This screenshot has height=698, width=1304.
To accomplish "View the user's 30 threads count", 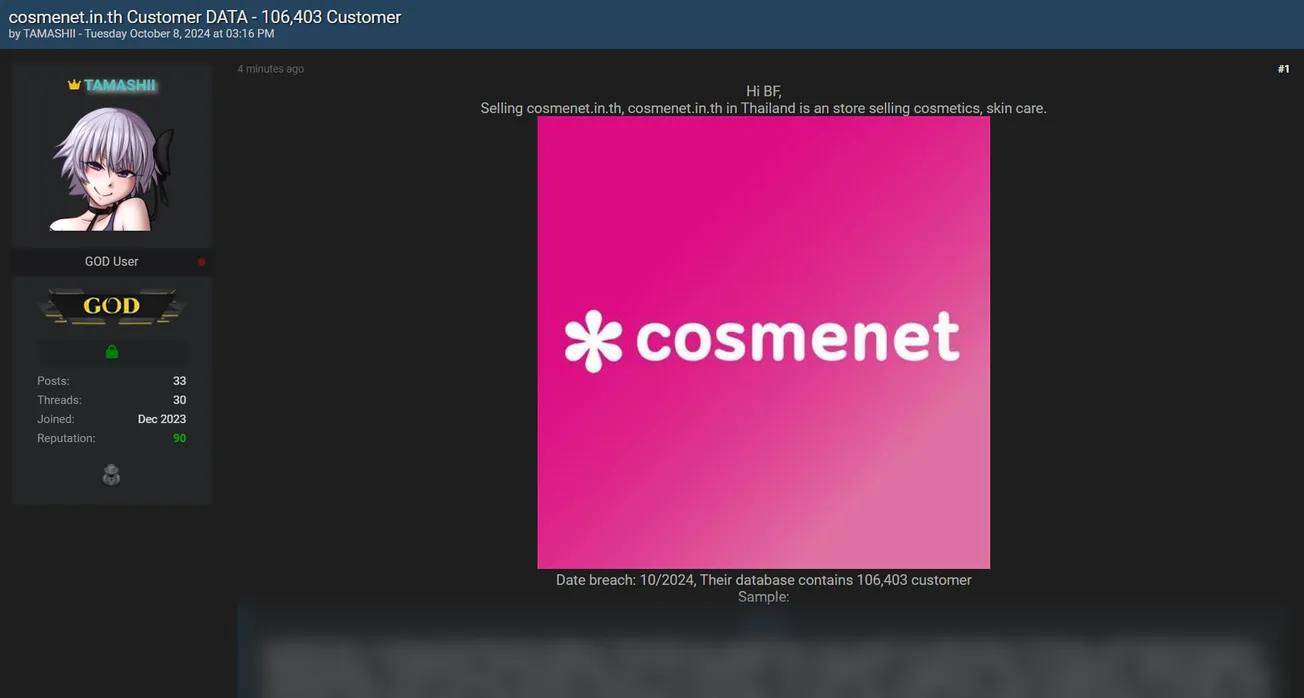I will pyautogui.click(x=179, y=400).
